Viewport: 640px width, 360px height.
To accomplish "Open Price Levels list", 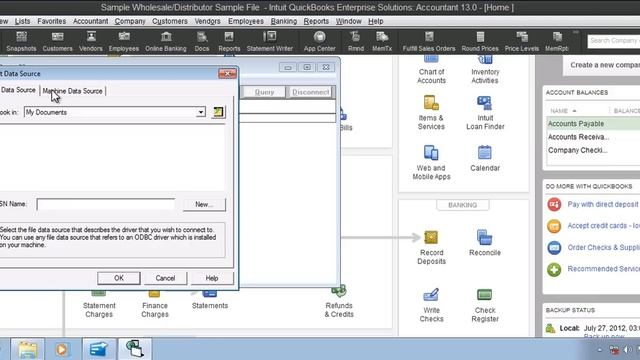I will click(522, 41).
